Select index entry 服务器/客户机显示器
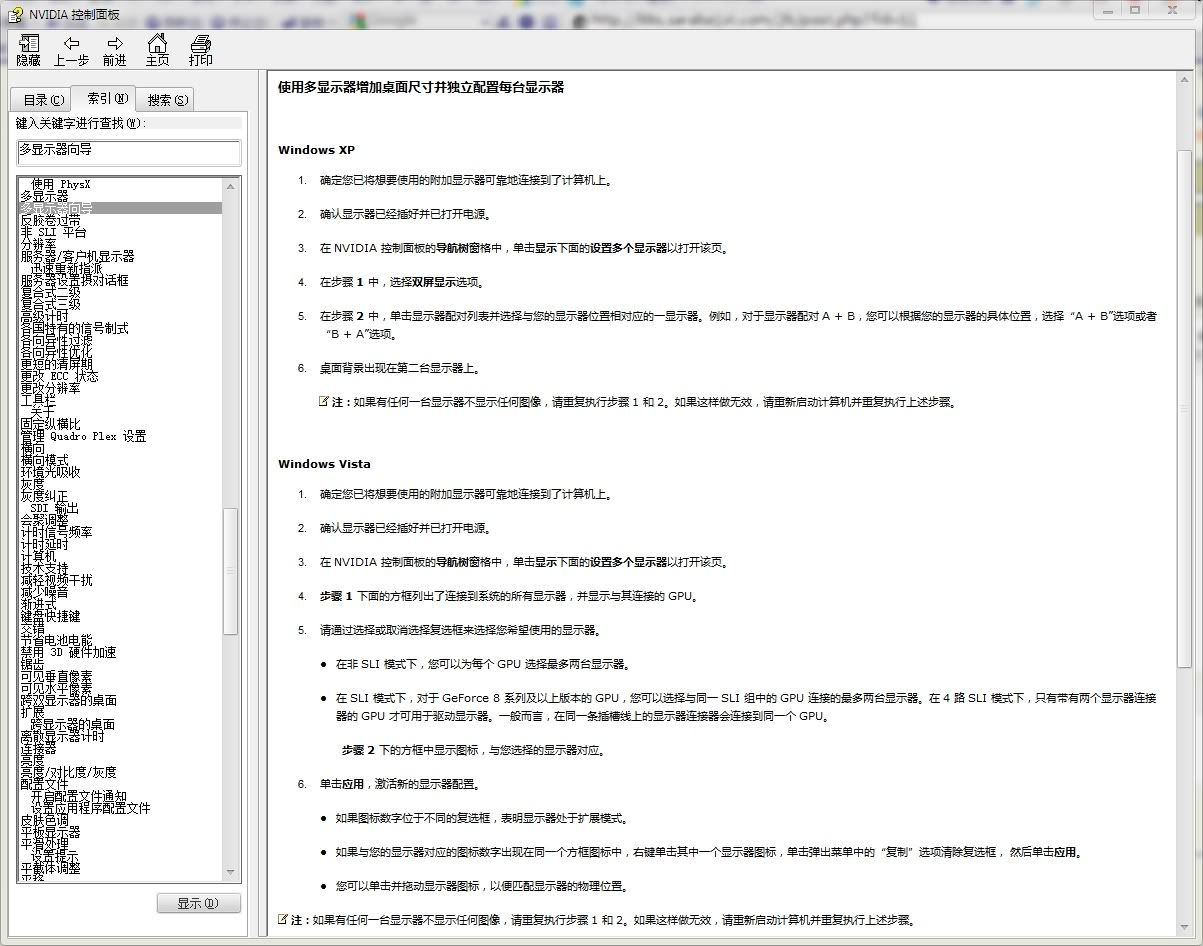The height and width of the screenshot is (946, 1203). pyautogui.click(x=77, y=257)
